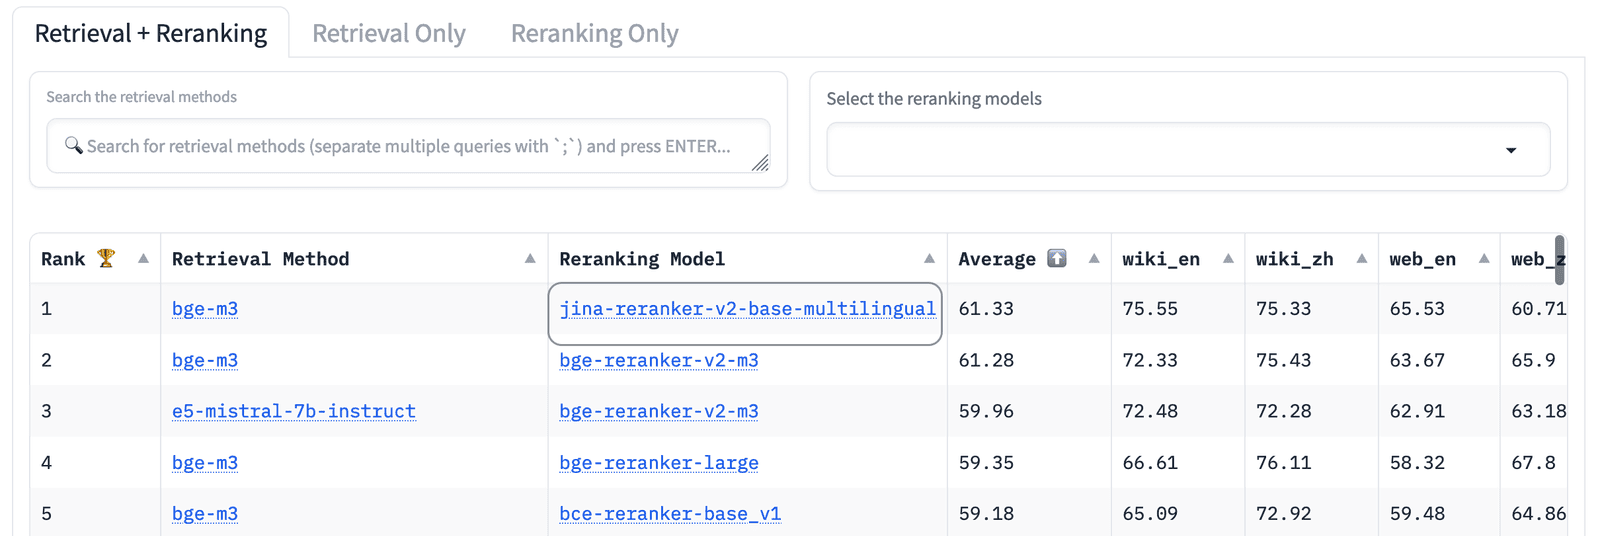The image size is (1600, 536).
Task: Select Average value 59.35
Action: pyautogui.click(x=986, y=463)
